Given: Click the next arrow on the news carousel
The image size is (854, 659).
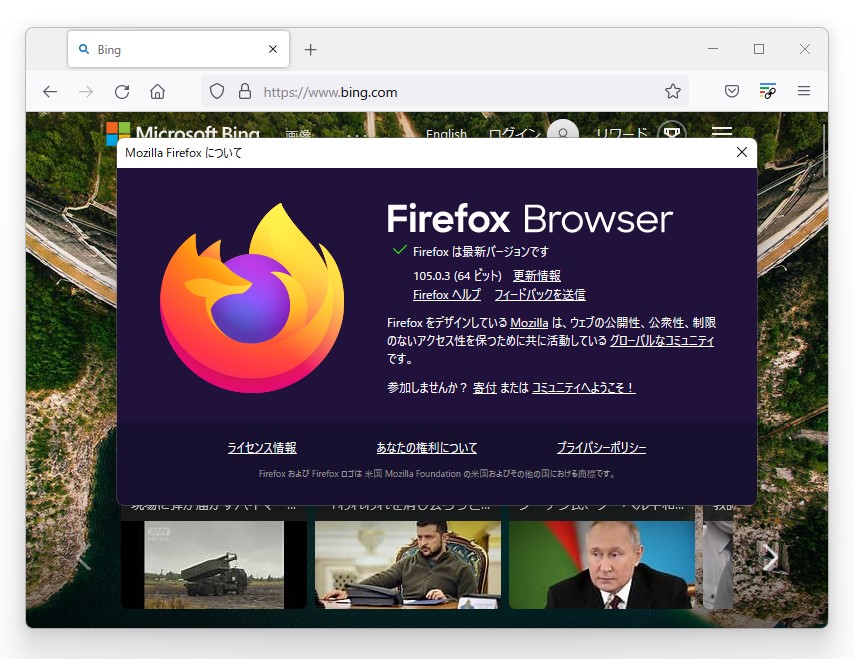Looking at the screenshot, I should (770, 557).
